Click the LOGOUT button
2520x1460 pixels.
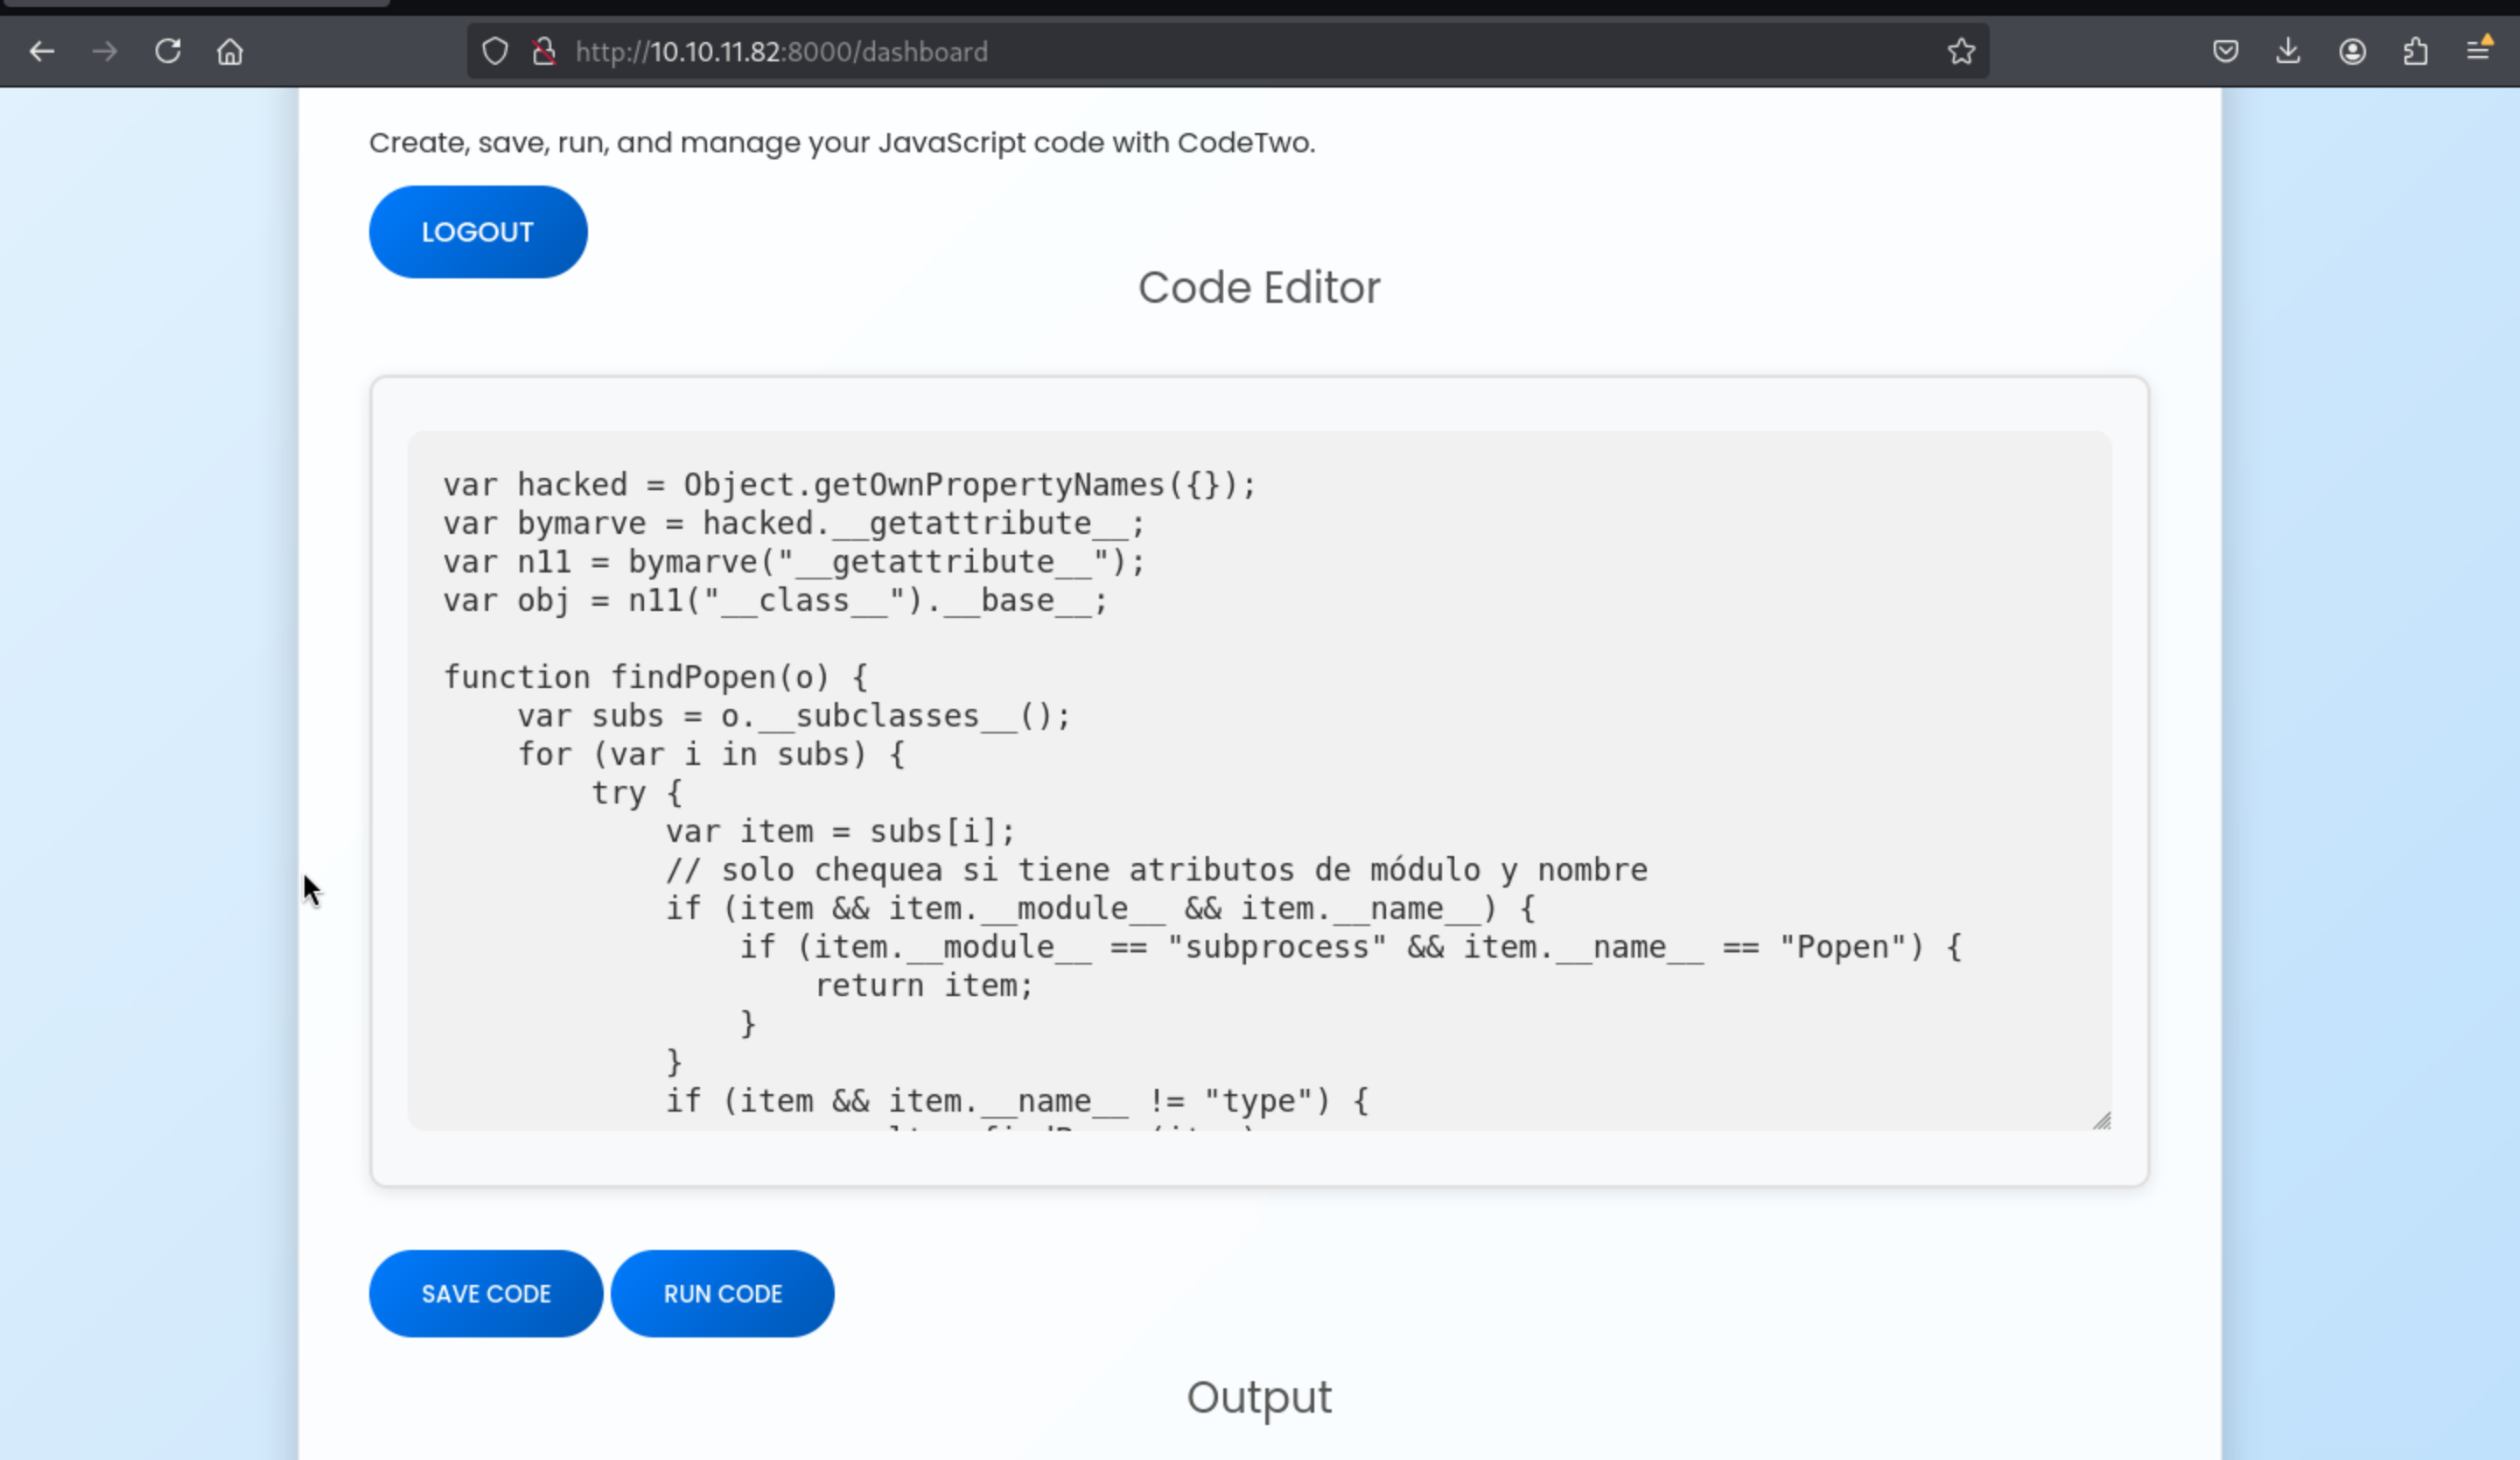pos(478,232)
